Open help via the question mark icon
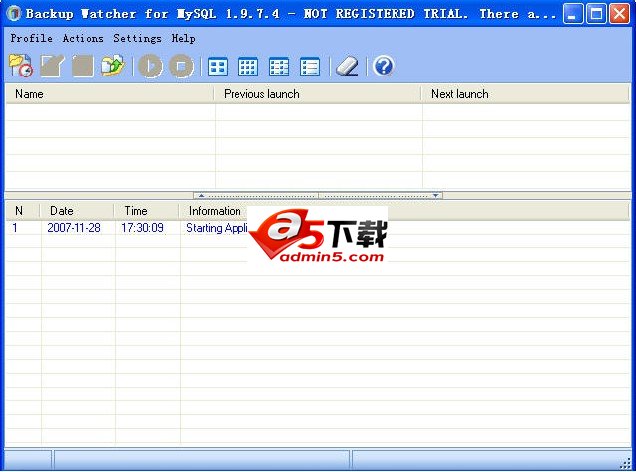This screenshot has width=636, height=472. point(383,66)
